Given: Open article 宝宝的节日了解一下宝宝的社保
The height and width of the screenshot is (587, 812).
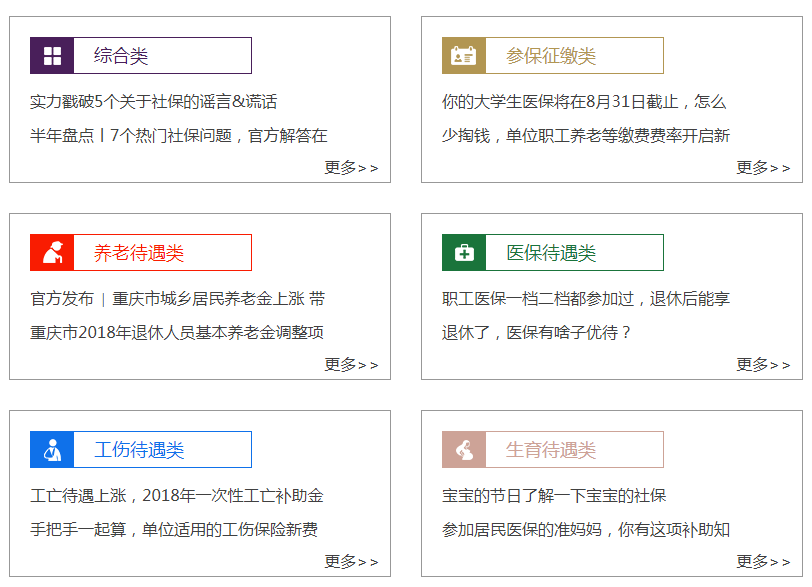Looking at the screenshot, I should tap(554, 496).
